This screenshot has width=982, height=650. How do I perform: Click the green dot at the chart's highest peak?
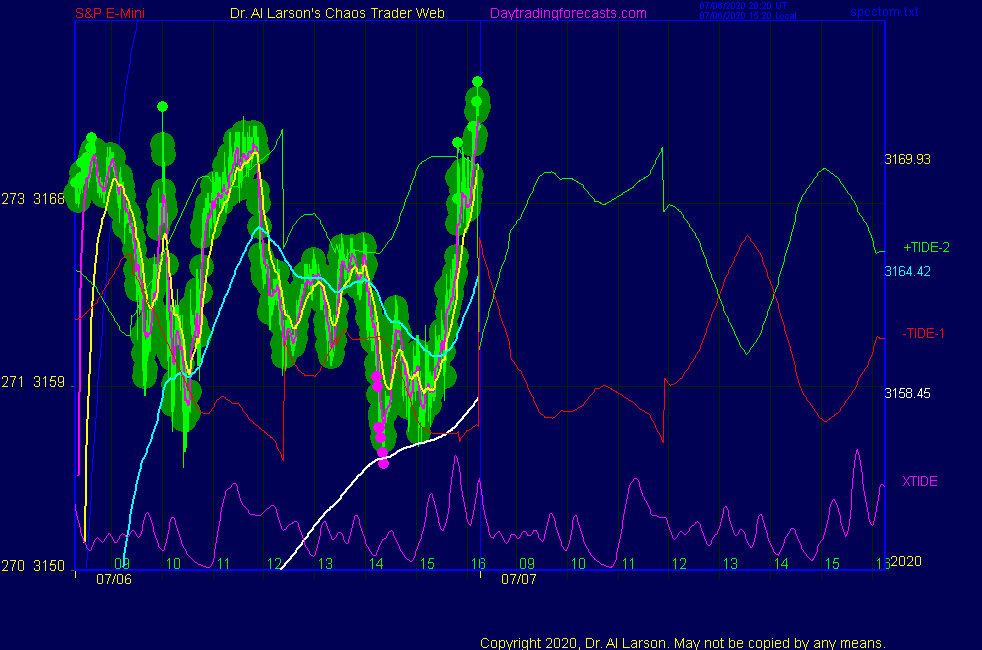pos(478,81)
